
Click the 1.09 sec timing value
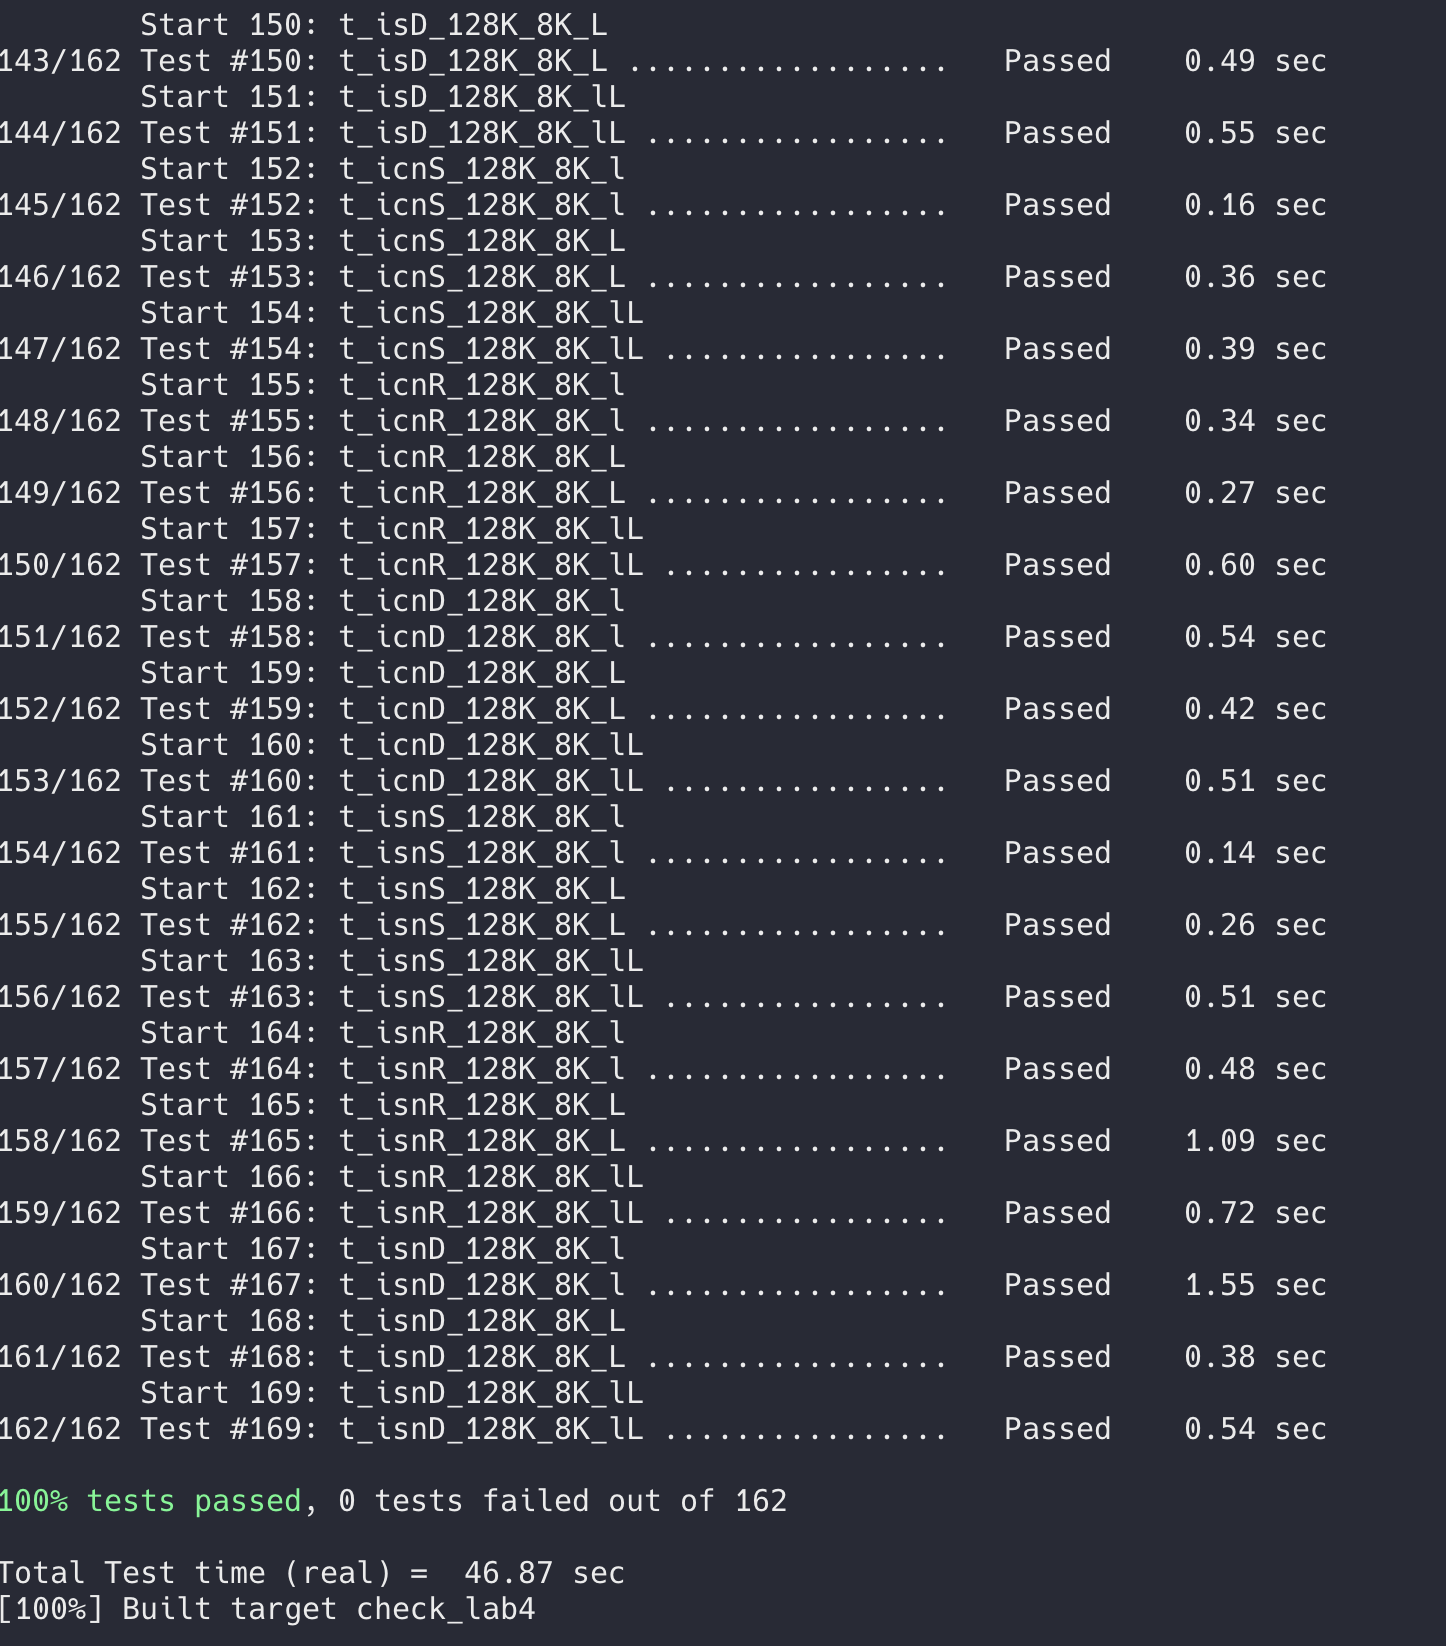click(1255, 1141)
